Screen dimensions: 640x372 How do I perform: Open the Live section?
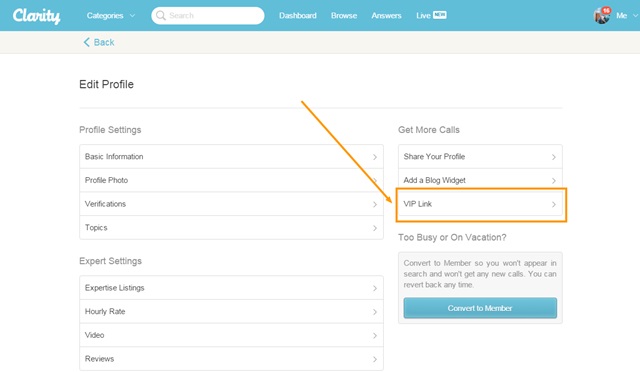point(423,16)
